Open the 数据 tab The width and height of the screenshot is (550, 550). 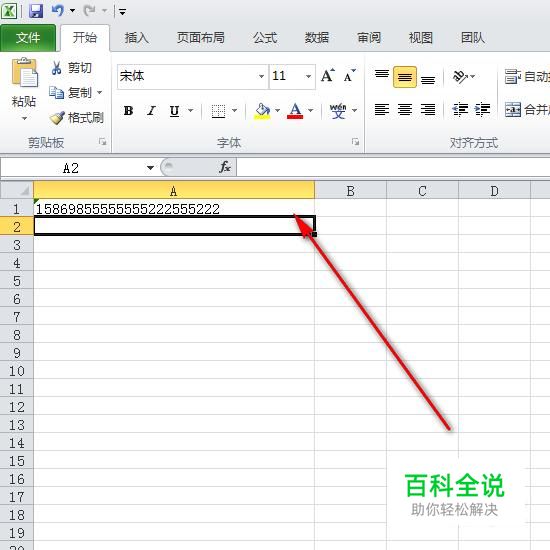pos(317,38)
